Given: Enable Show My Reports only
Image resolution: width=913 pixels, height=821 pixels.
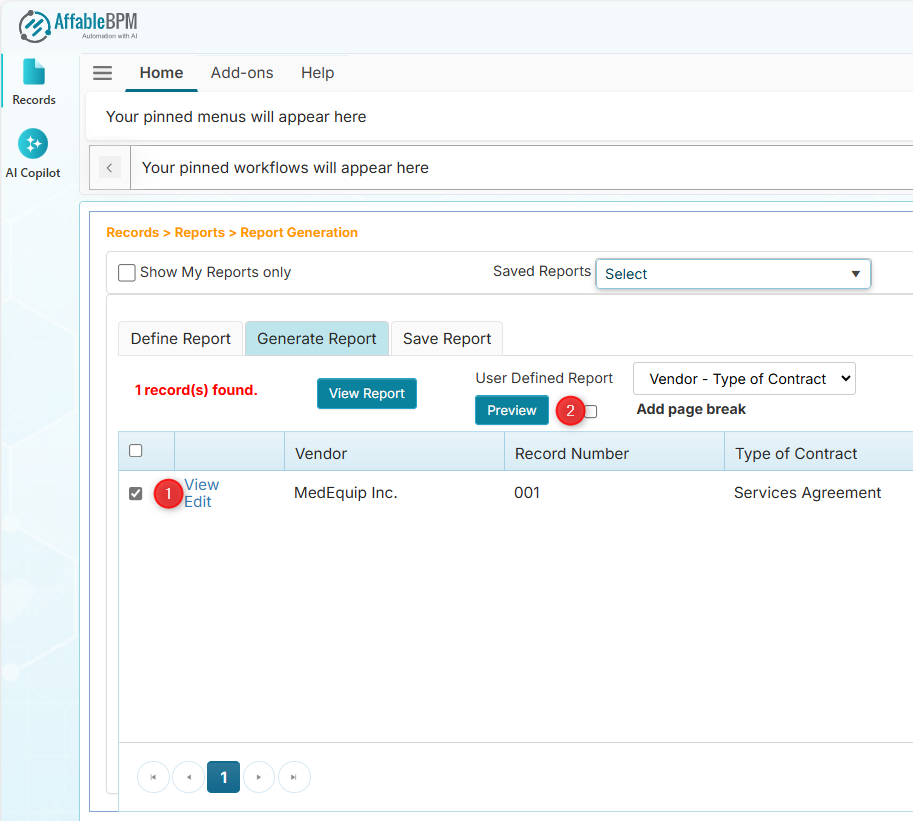Looking at the screenshot, I should [x=127, y=272].
